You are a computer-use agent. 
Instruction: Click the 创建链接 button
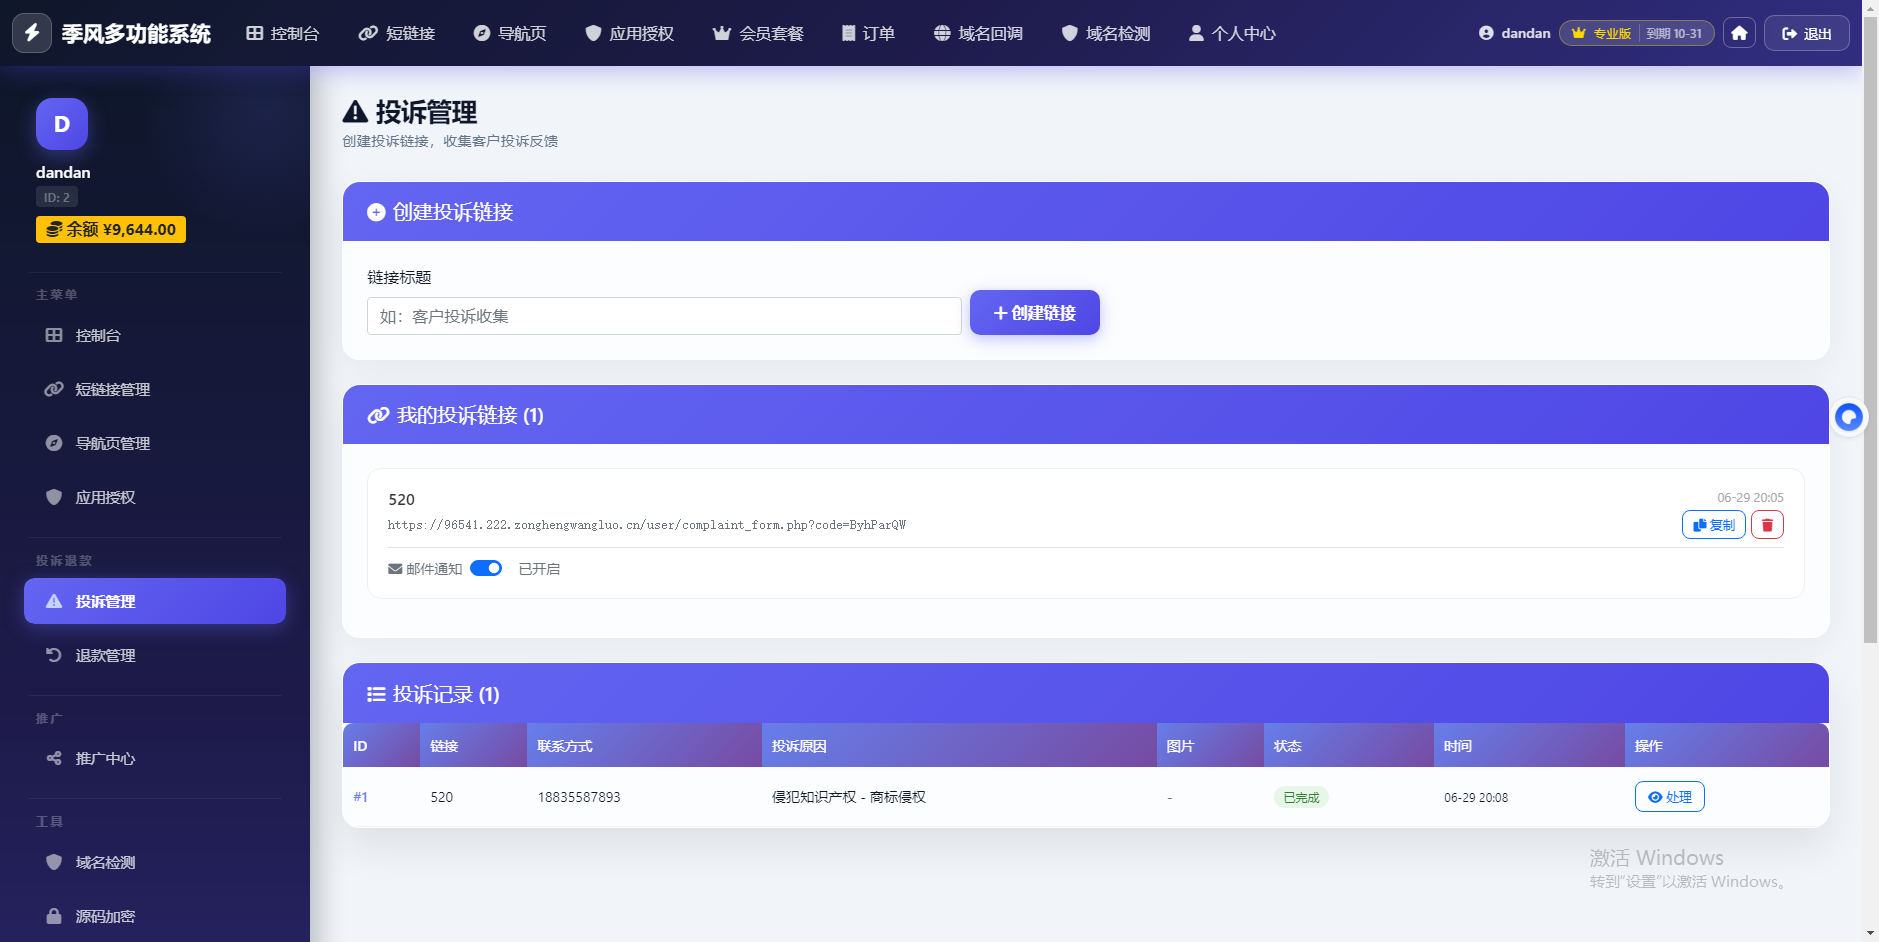click(x=1035, y=313)
